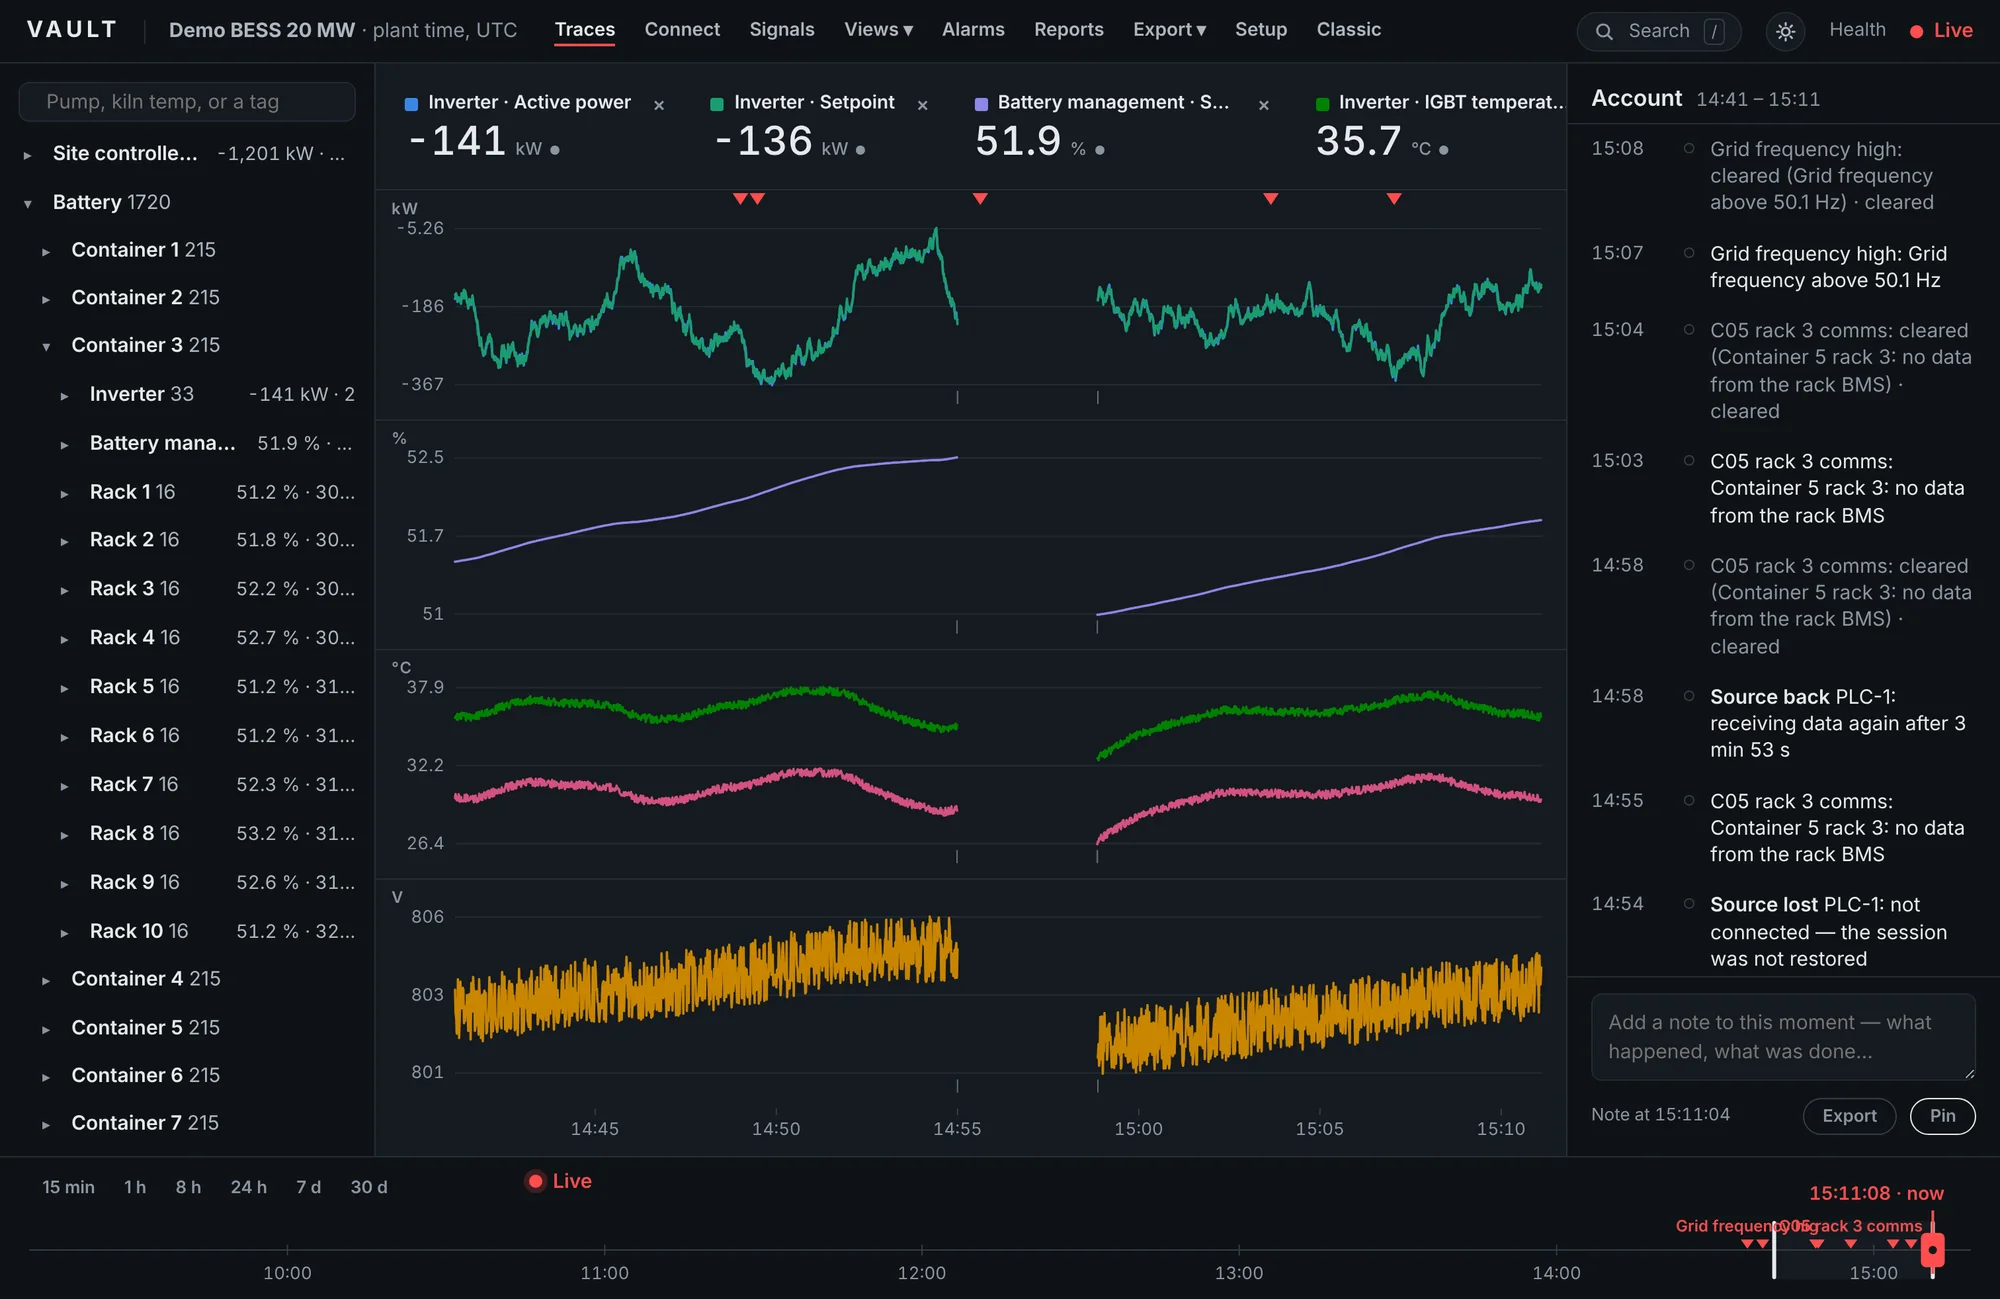Click the Export button under the note
2000x1299 pixels.
click(1849, 1116)
